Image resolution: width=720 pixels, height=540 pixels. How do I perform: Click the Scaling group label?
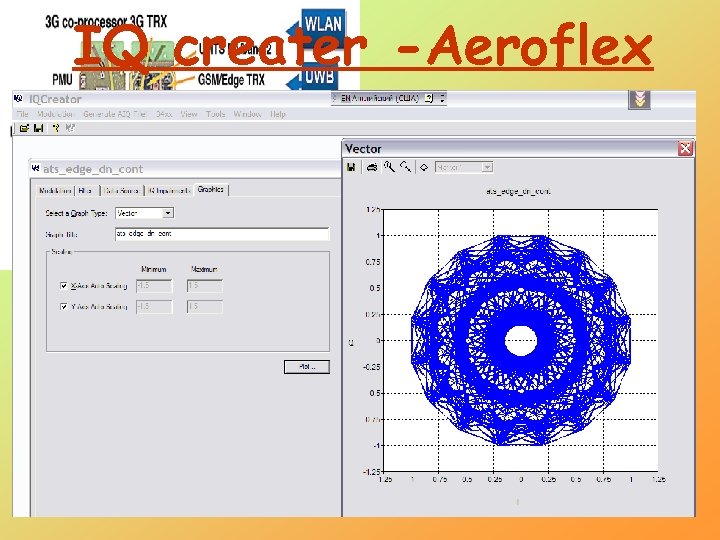(x=62, y=252)
